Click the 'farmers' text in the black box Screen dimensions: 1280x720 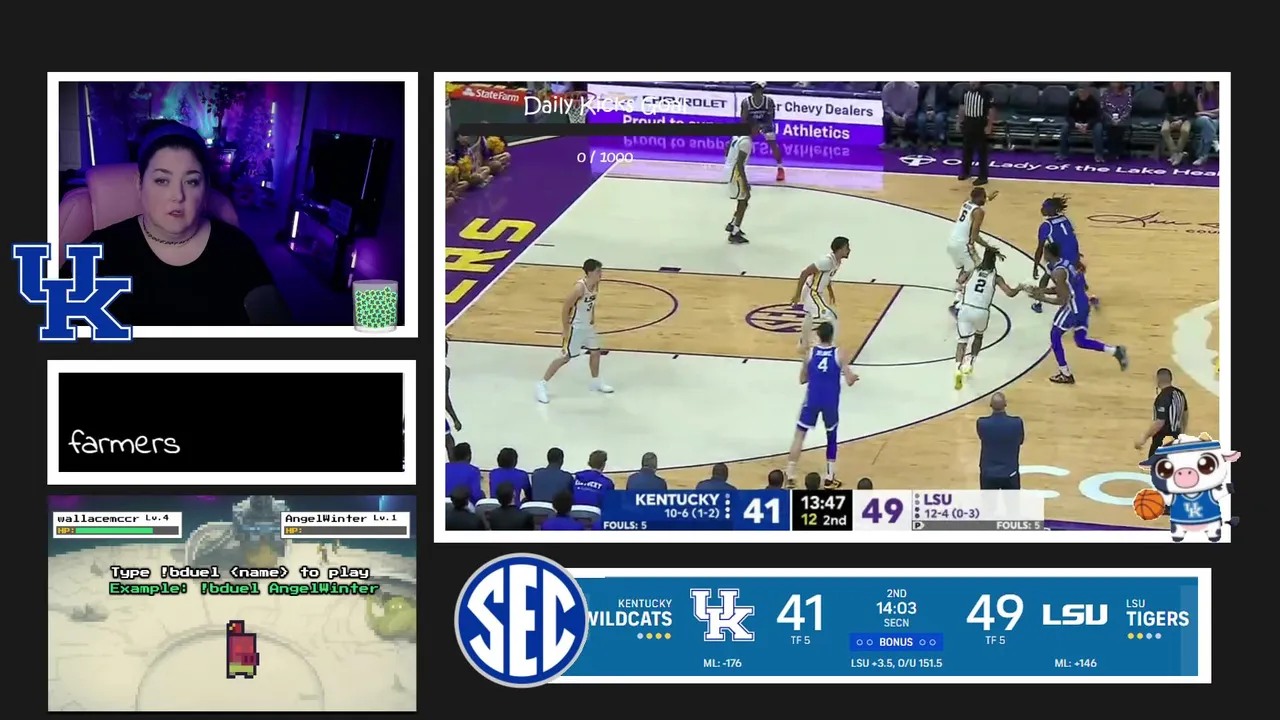pos(124,443)
